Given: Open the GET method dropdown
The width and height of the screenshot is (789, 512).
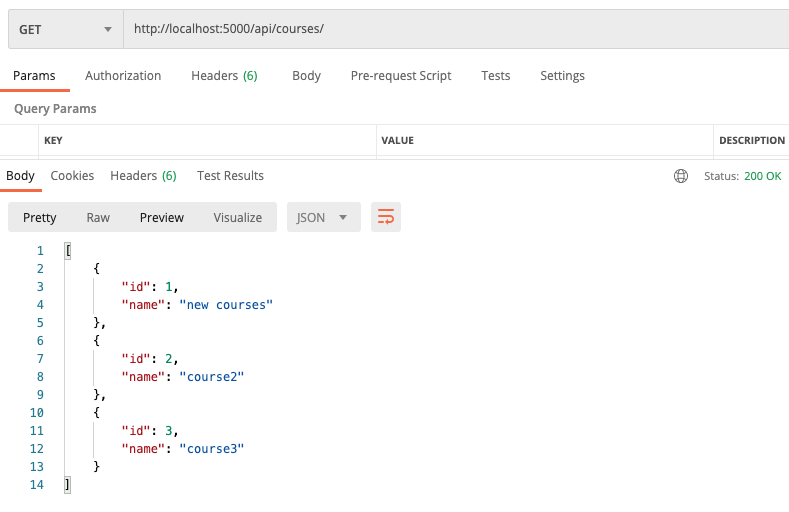Looking at the screenshot, I should click(x=65, y=29).
